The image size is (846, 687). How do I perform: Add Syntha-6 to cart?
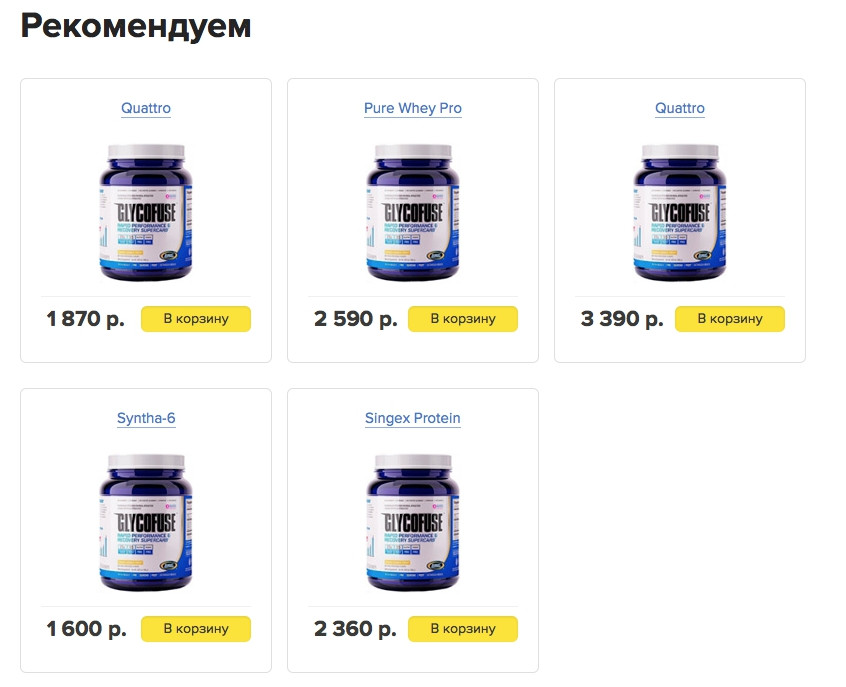point(196,629)
